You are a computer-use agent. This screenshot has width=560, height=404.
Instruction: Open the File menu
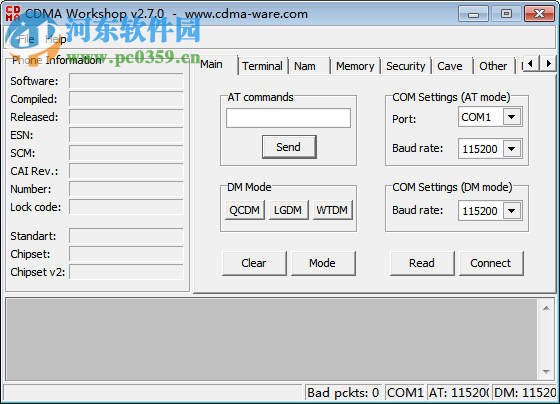tap(26, 39)
